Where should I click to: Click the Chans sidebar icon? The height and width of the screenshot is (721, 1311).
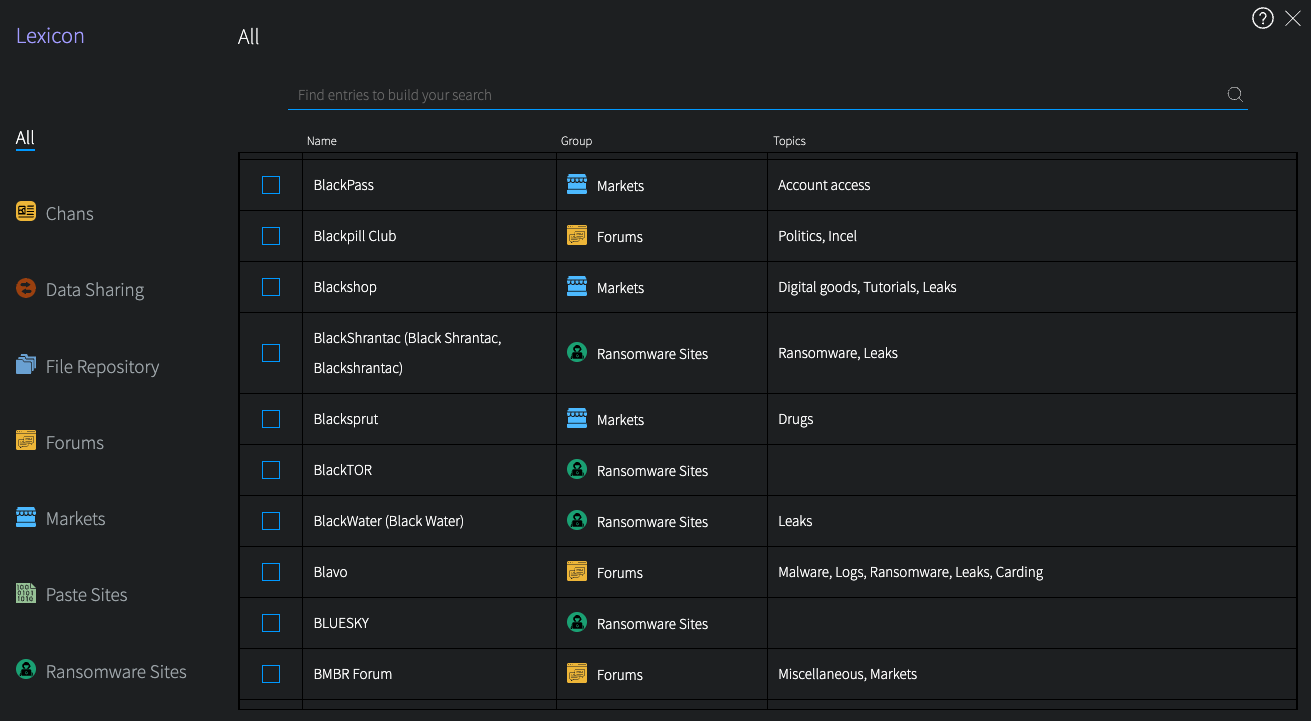click(26, 212)
